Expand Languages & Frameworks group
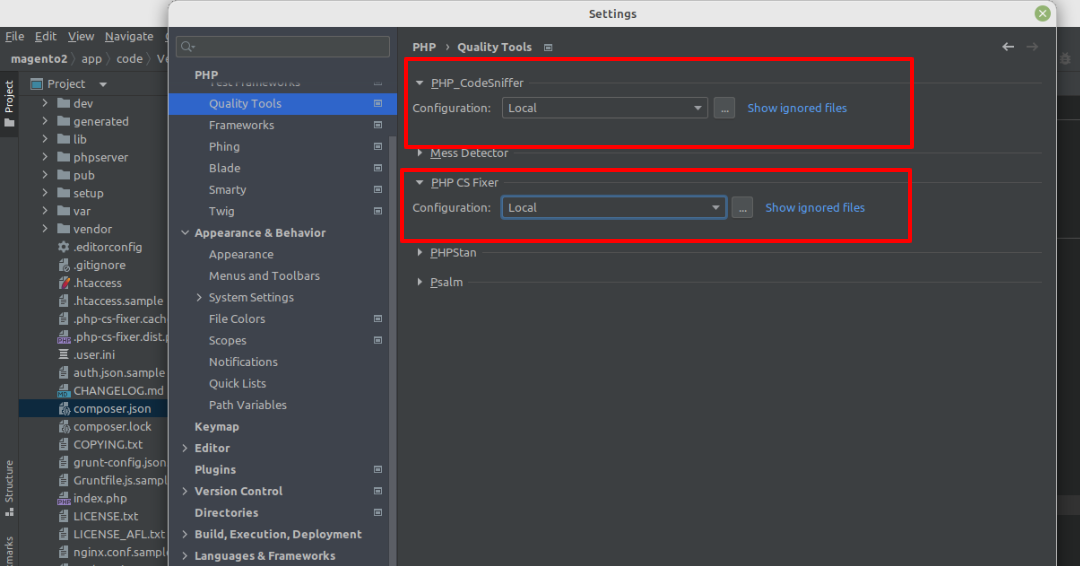This screenshot has width=1080, height=566. pyautogui.click(x=185, y=556)
